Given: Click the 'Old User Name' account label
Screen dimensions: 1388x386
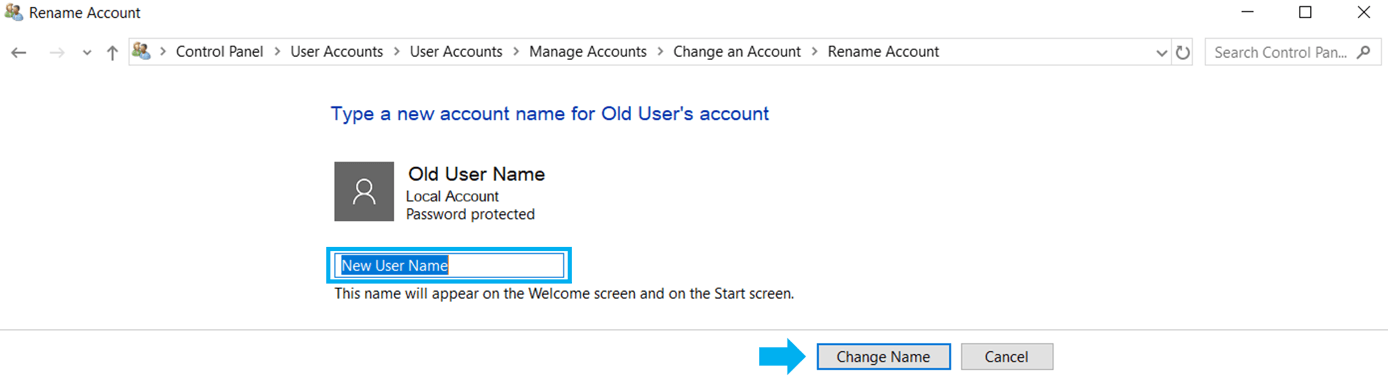Looking at the screenshot, I should click(x=476, y=174).
